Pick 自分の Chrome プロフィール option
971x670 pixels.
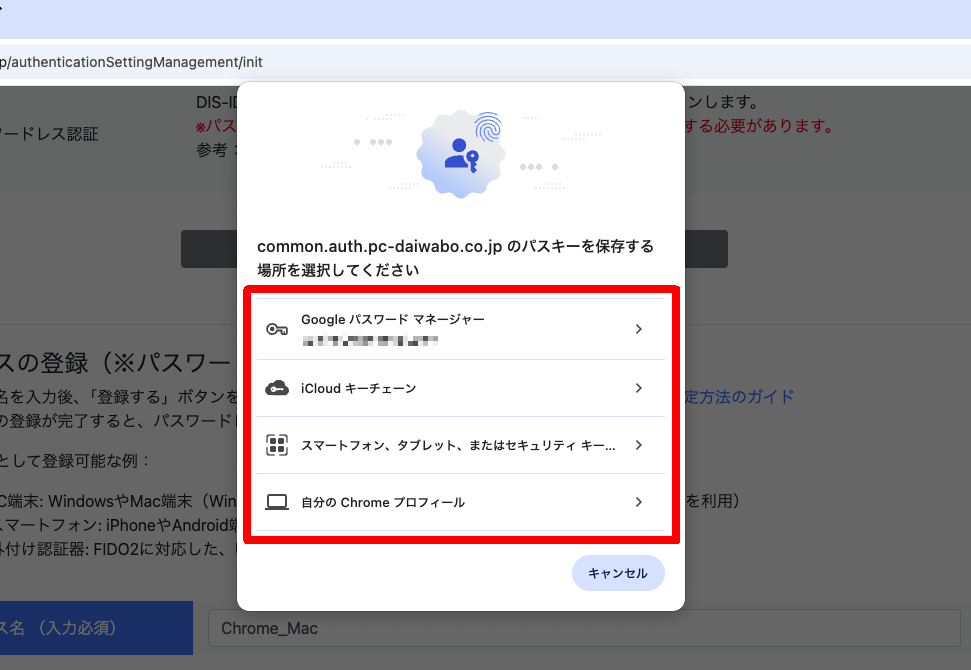[x=382, y=502]
